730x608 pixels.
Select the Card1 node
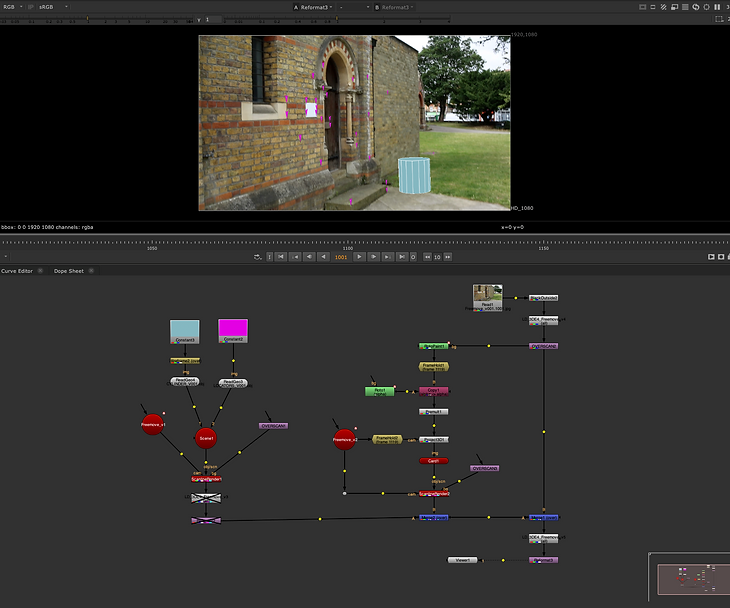click(x=433, y=461)
